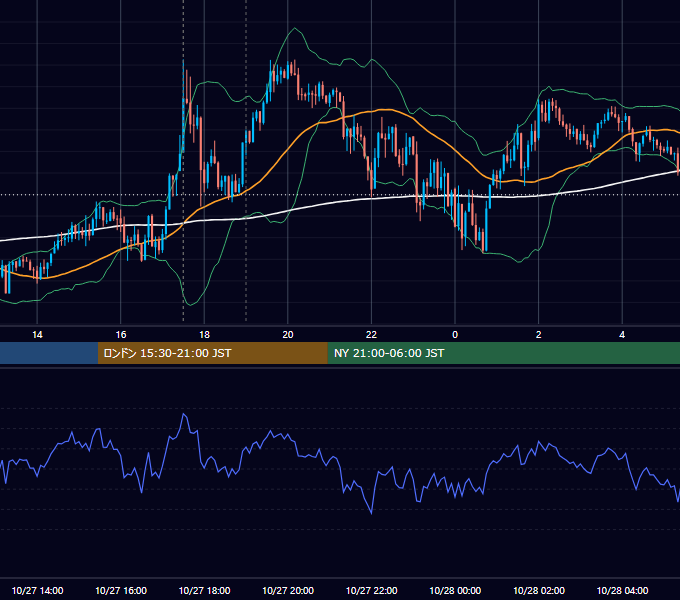Image resolution: width=680 pixels, height=600 pixels.
Task: Click the 10/28 00:00 date label
Action: [455, 590]
